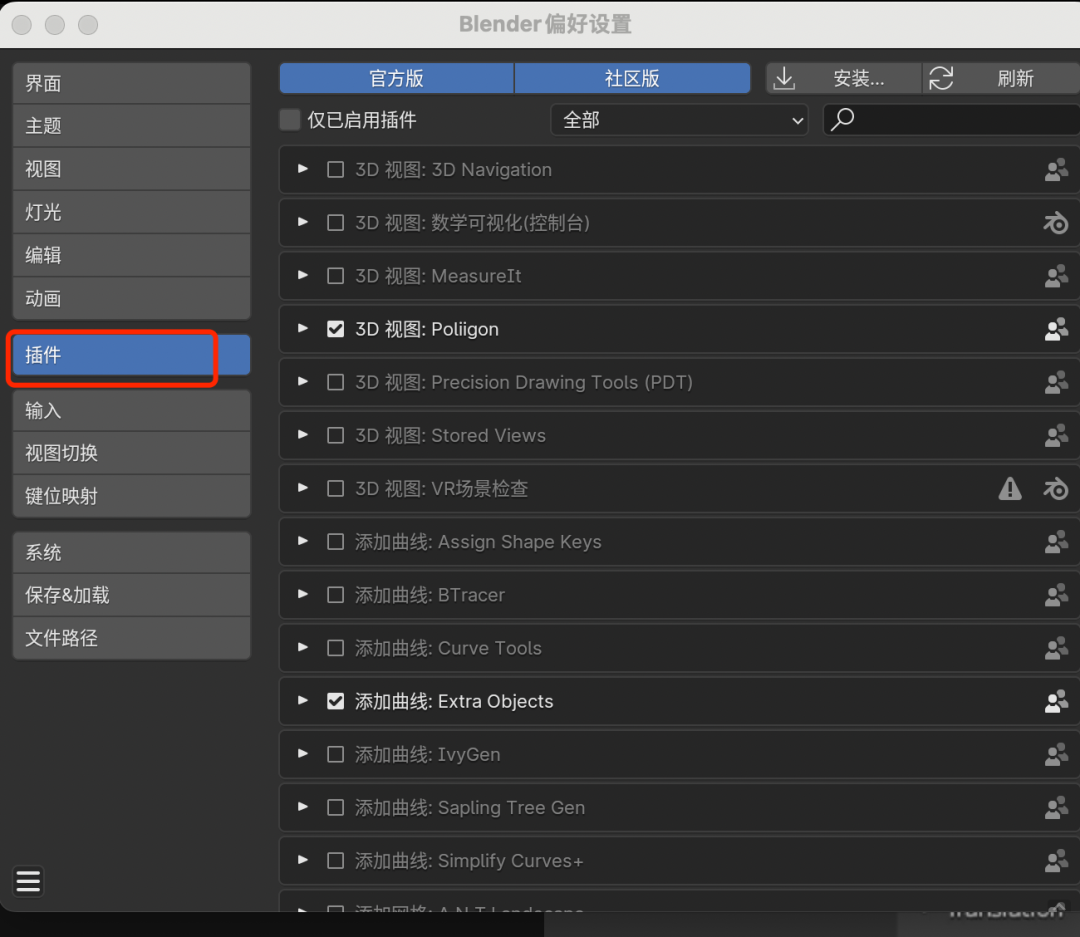Toggle 仅已启用插件 checkbox
Screen dimensions: 1080x937
pyautogui.click(x=290, y=120)
